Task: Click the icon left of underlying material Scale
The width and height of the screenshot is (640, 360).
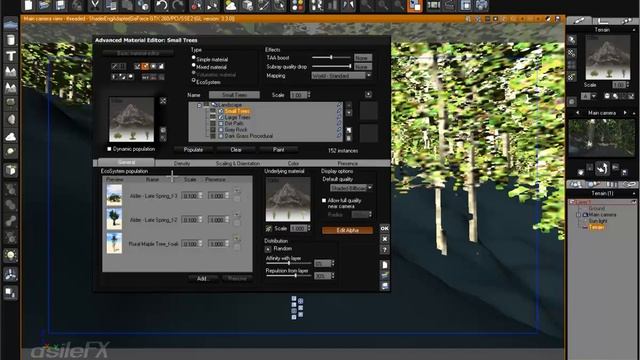Action: pyautogui.click(x=269, y=229)
